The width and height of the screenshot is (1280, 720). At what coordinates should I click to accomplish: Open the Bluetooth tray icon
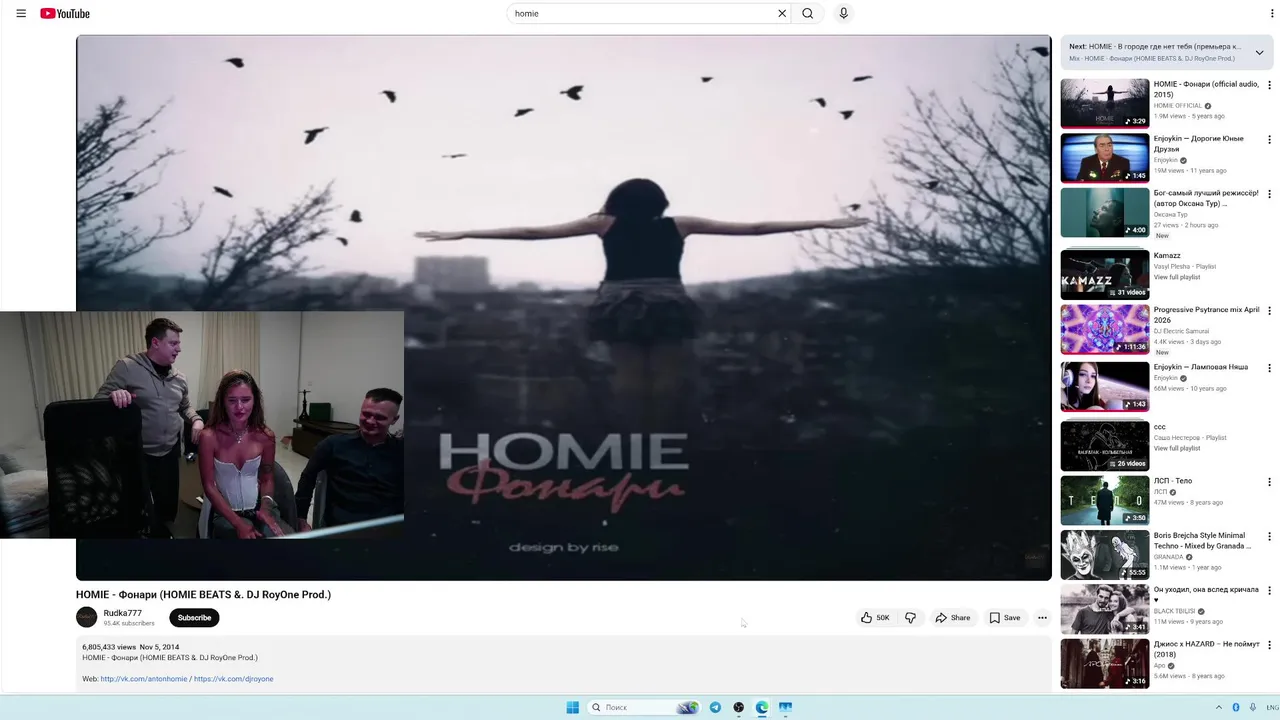pyautogui.click(x=1236, y=707)
